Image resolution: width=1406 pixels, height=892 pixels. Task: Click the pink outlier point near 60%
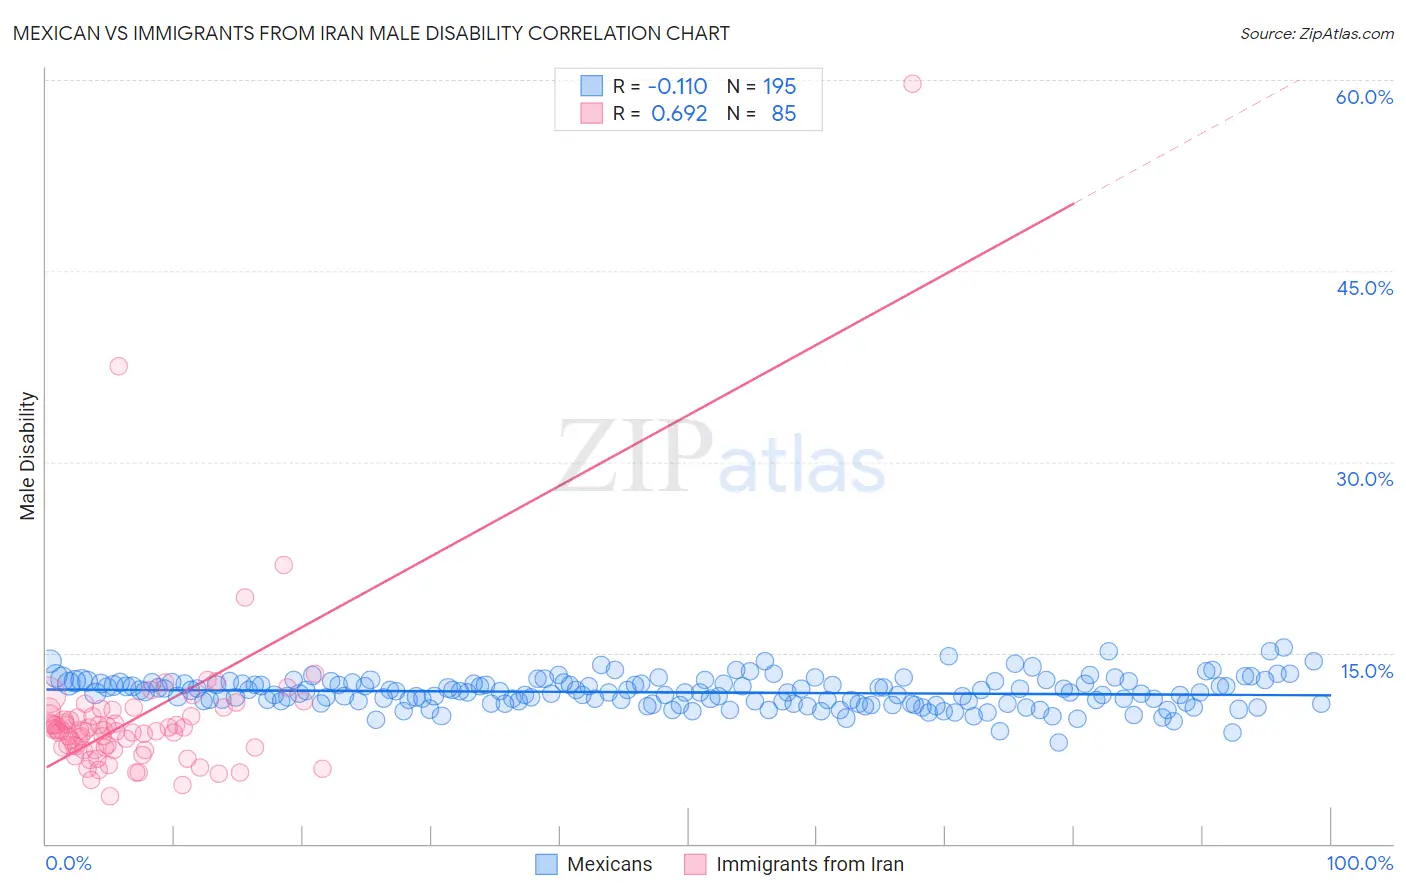[912, 83]
